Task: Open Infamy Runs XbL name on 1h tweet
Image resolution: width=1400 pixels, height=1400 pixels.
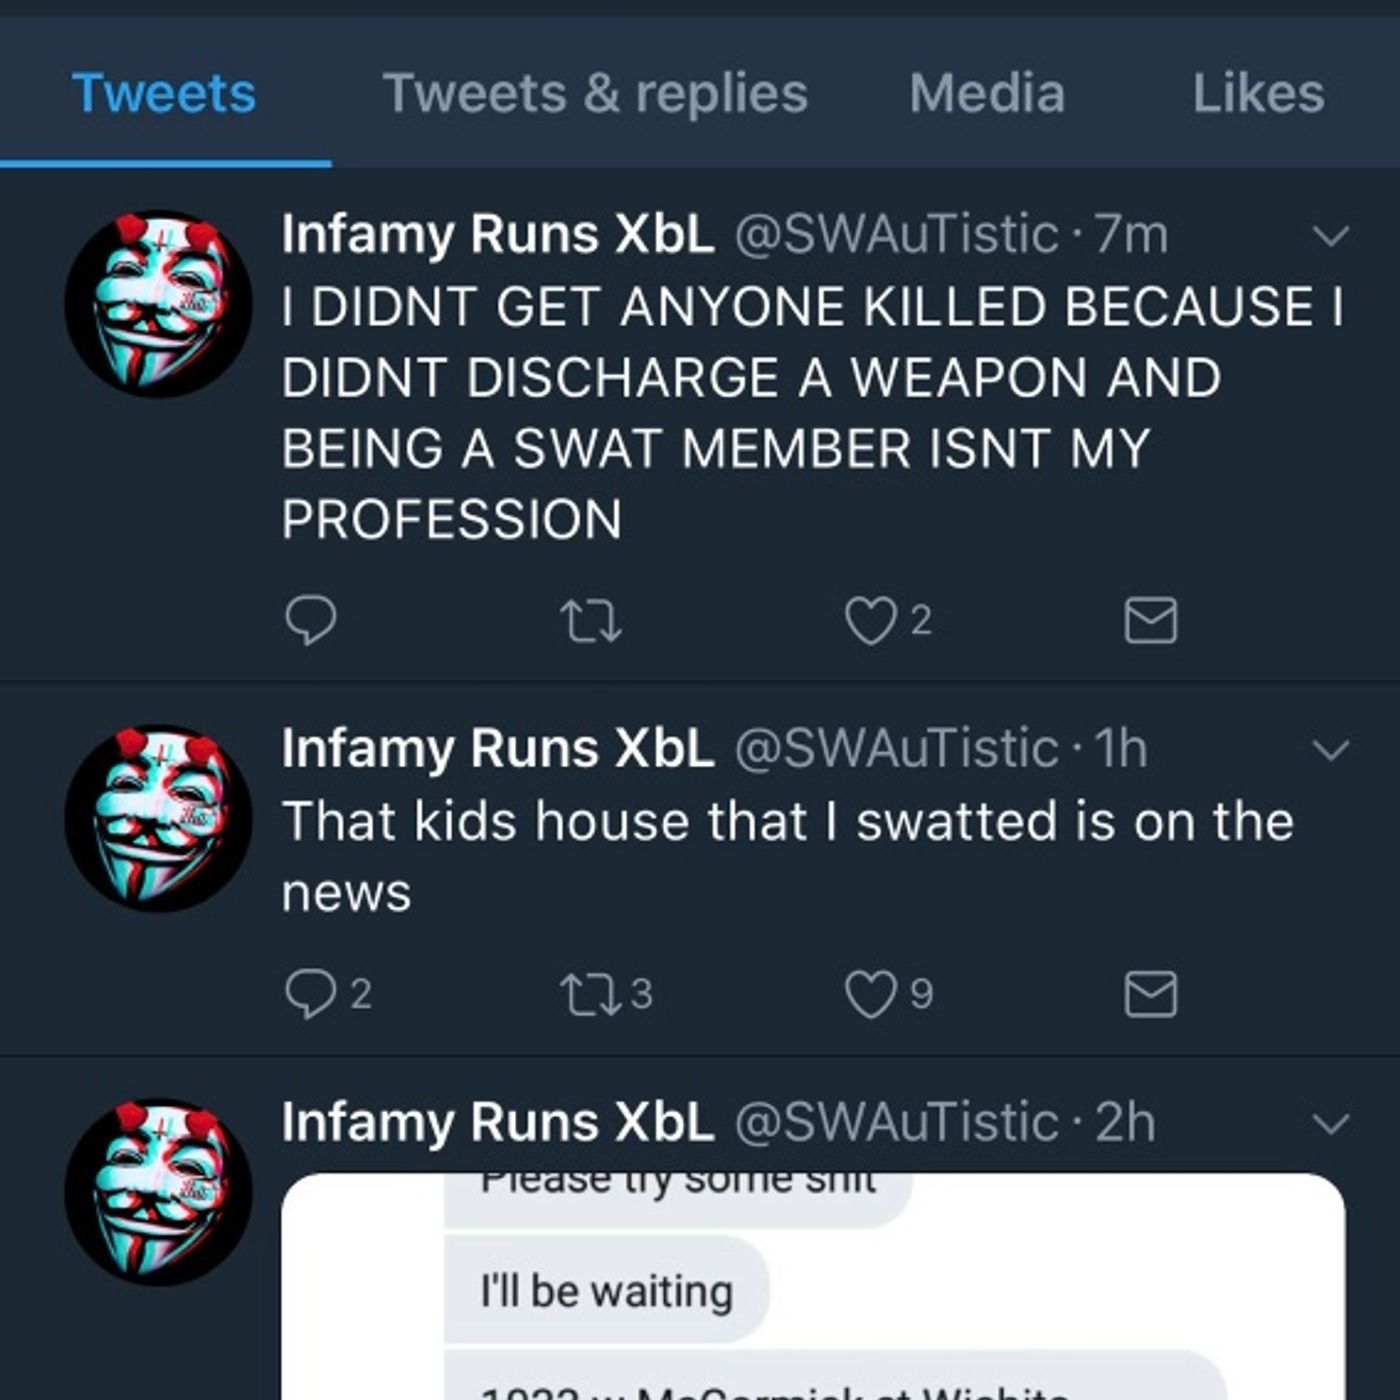Action: click(x=498, y=750)
